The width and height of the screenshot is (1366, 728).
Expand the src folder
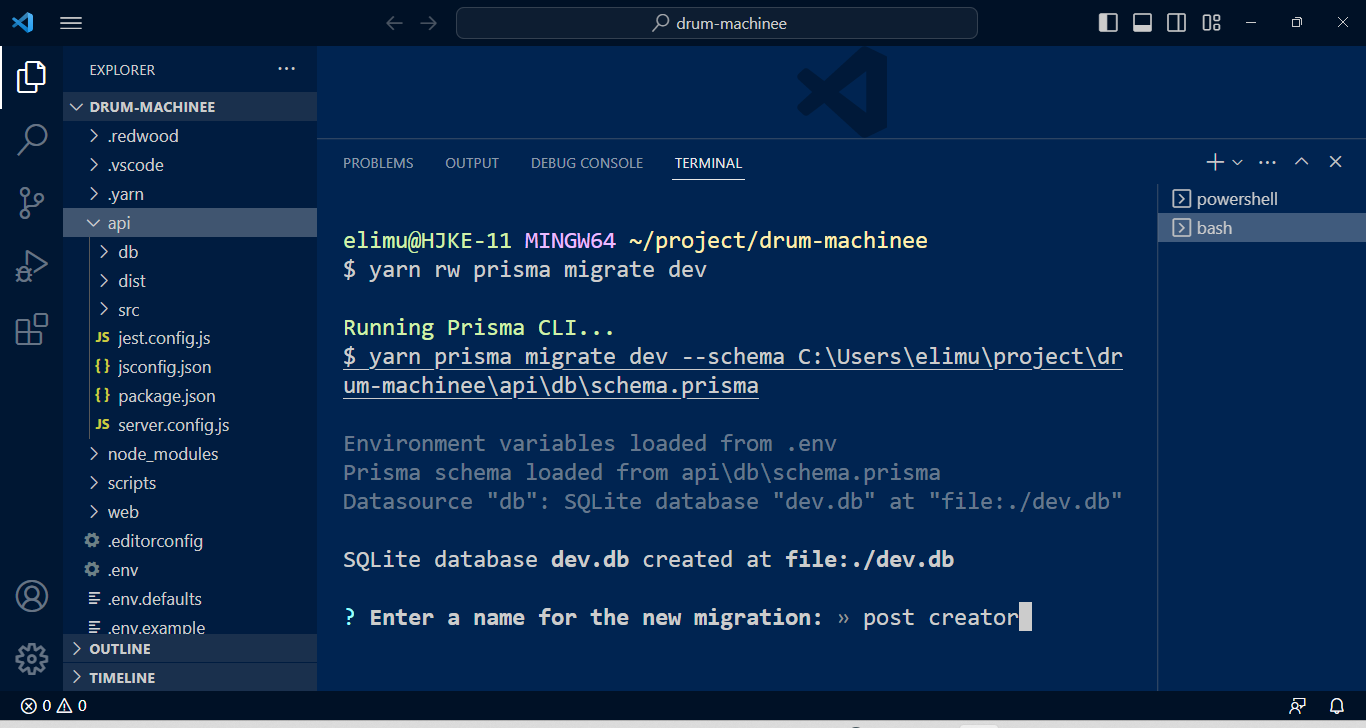190,310
